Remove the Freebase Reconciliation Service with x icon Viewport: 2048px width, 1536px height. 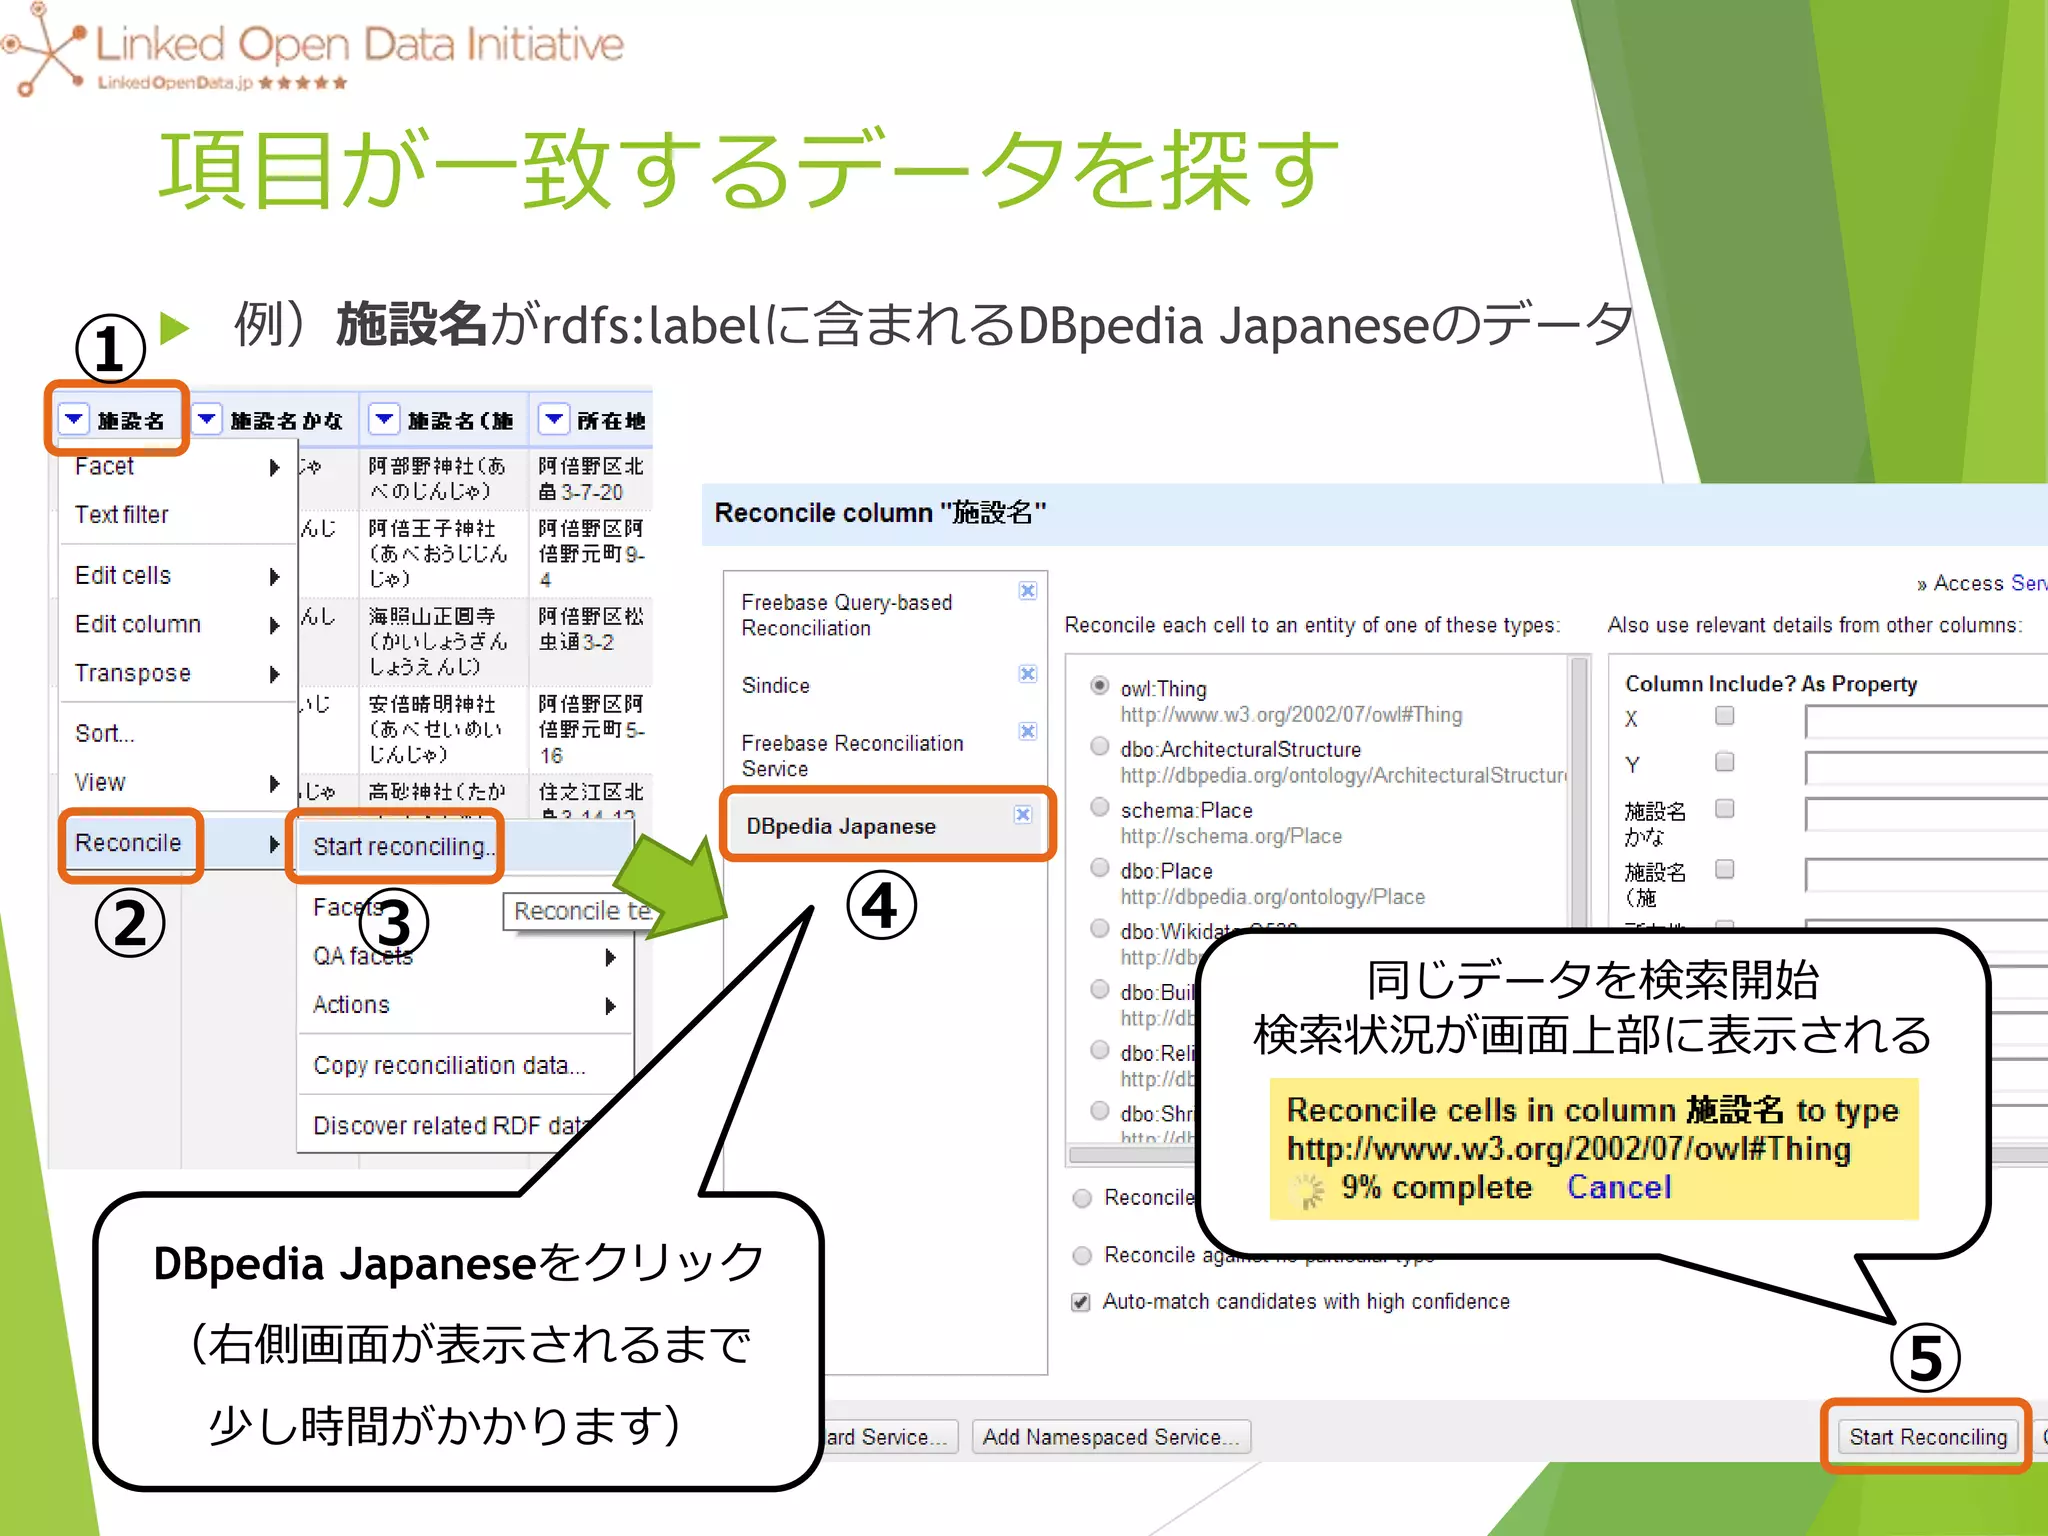coord(1027,732)
